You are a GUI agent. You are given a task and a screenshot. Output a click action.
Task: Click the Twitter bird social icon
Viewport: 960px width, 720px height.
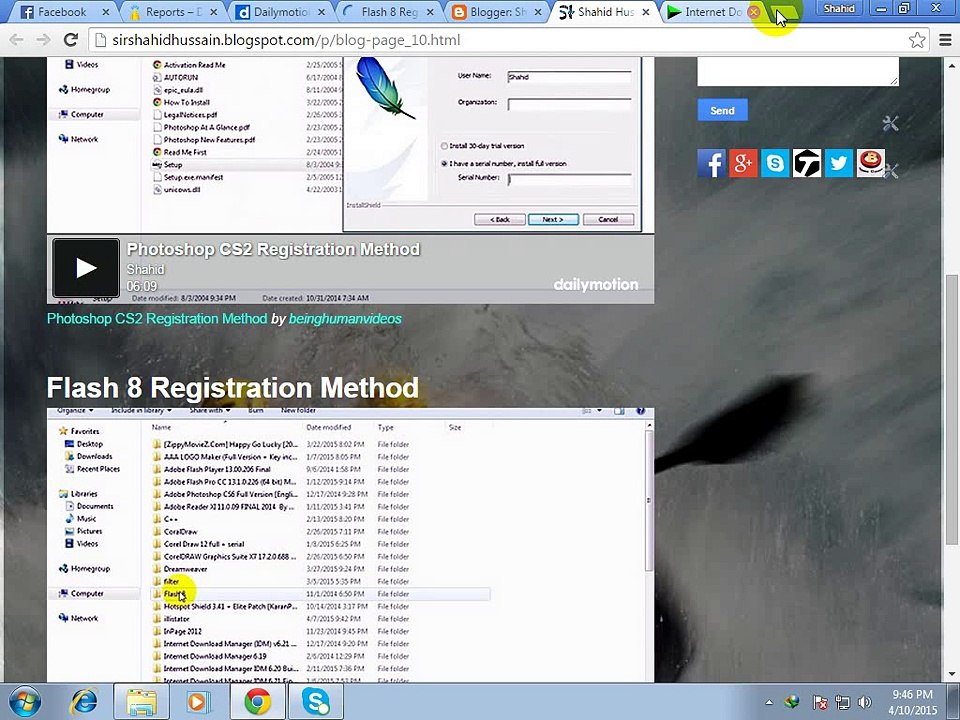click(x=839, y=163)
